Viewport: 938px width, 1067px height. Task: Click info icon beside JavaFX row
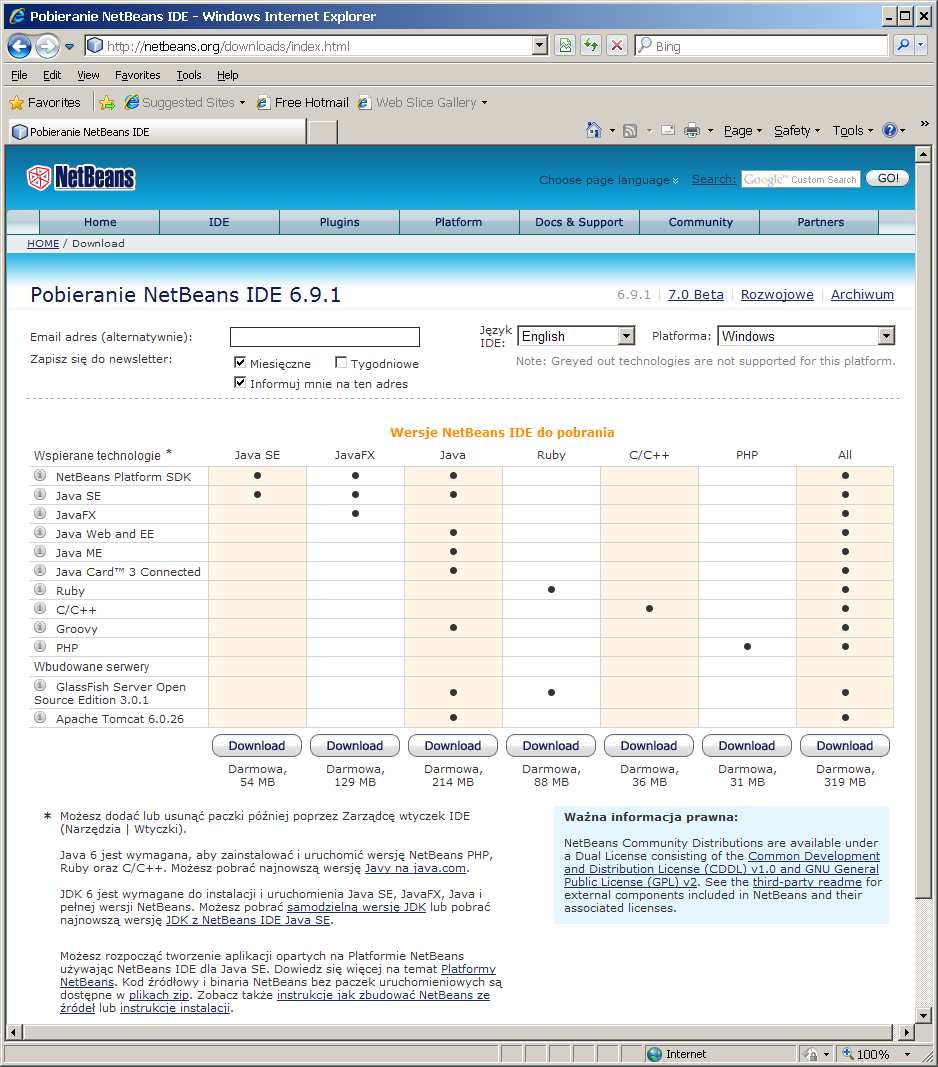tap(40, 514)
